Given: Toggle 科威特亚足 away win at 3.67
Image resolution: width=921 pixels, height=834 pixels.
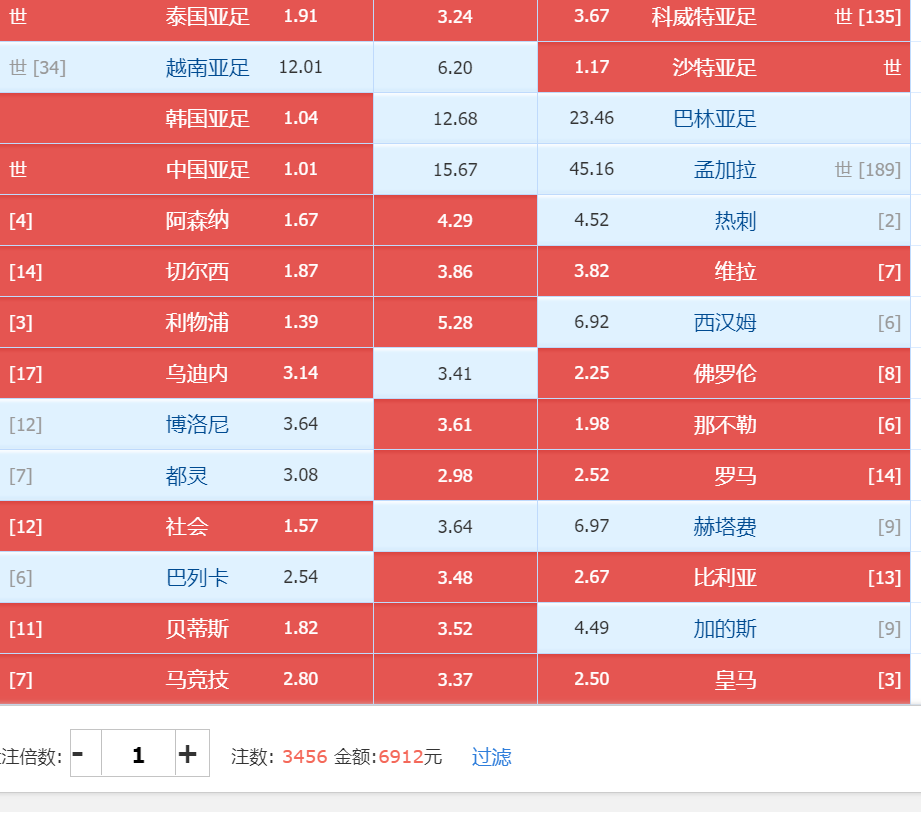Looking at the screenshot, I should coord(724,20).
